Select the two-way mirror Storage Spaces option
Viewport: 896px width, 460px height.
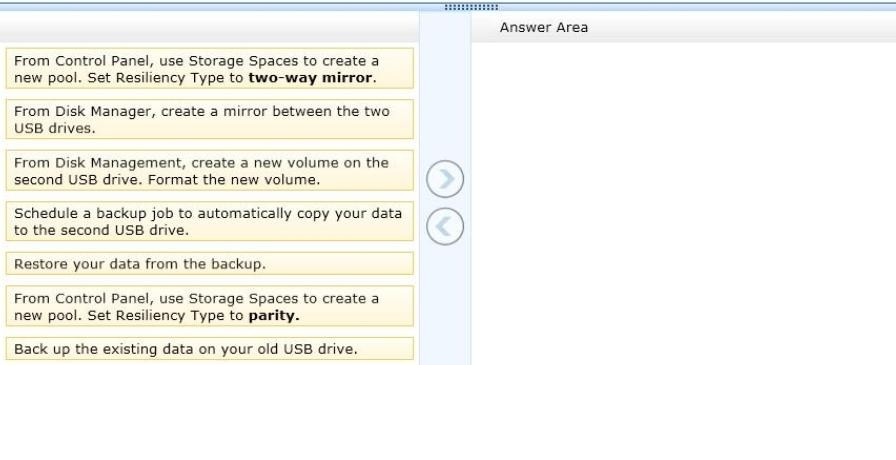click(x=210, y=69)
